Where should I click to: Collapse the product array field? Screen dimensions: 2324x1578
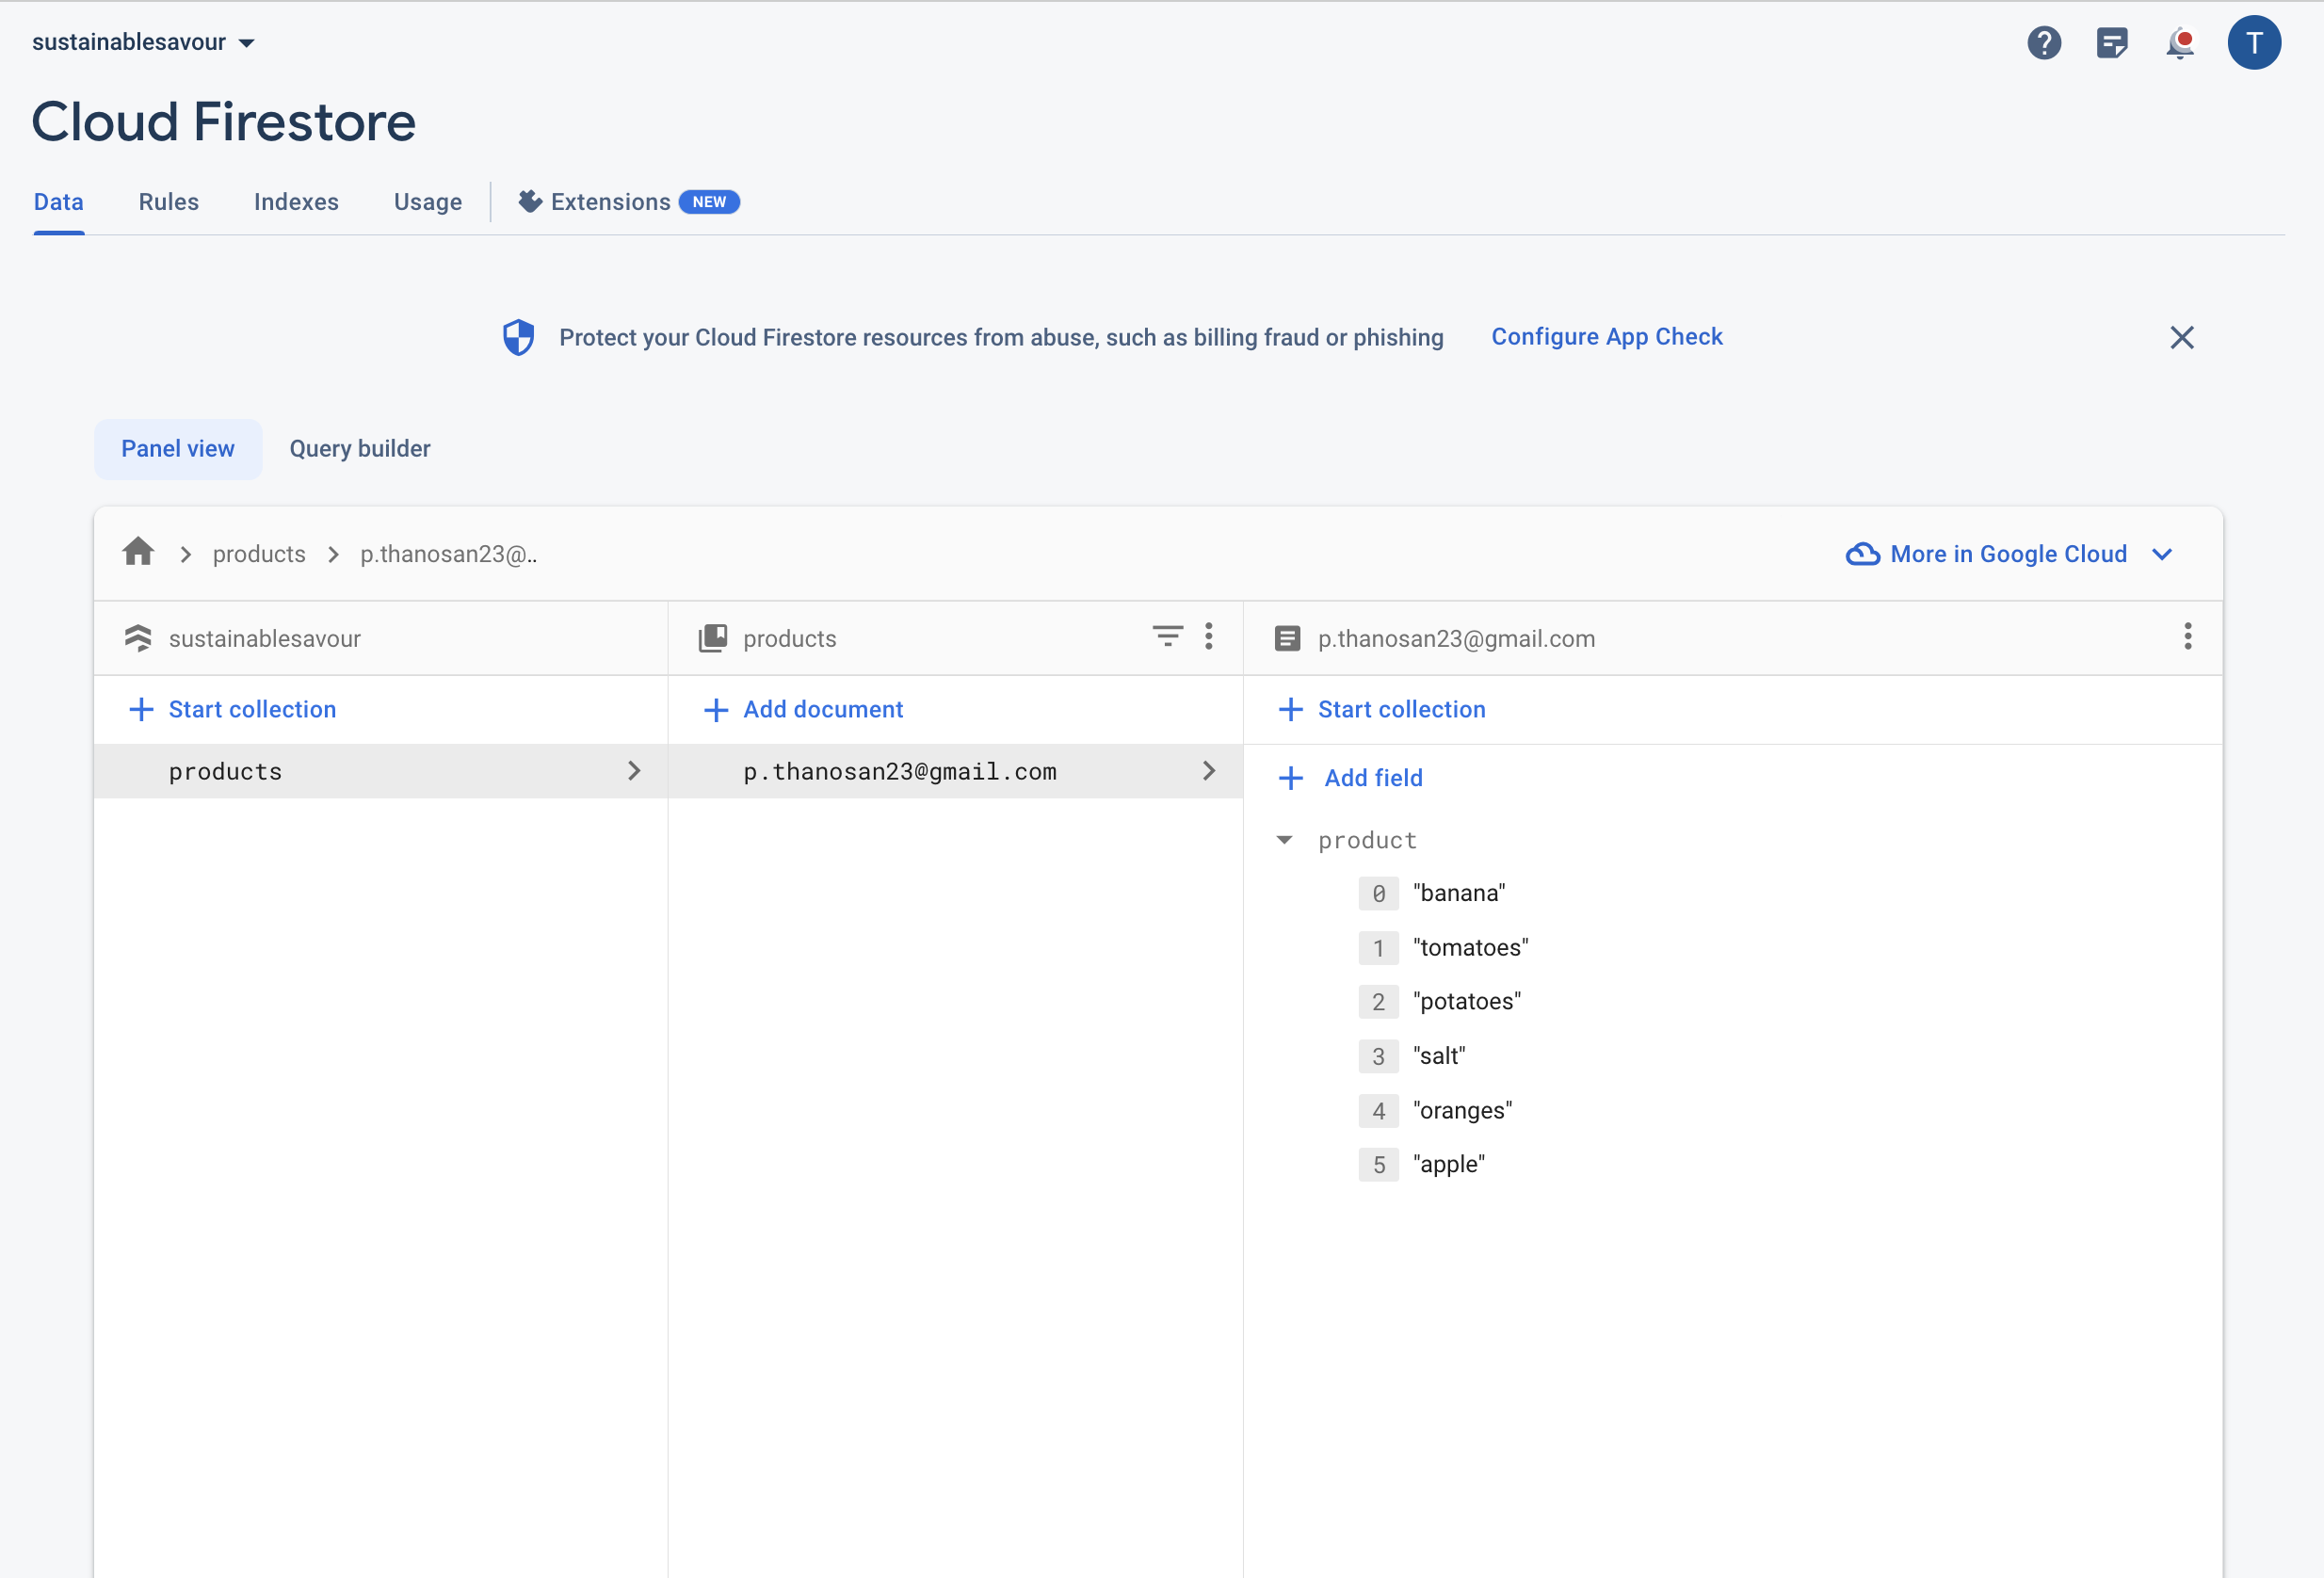1284,840
